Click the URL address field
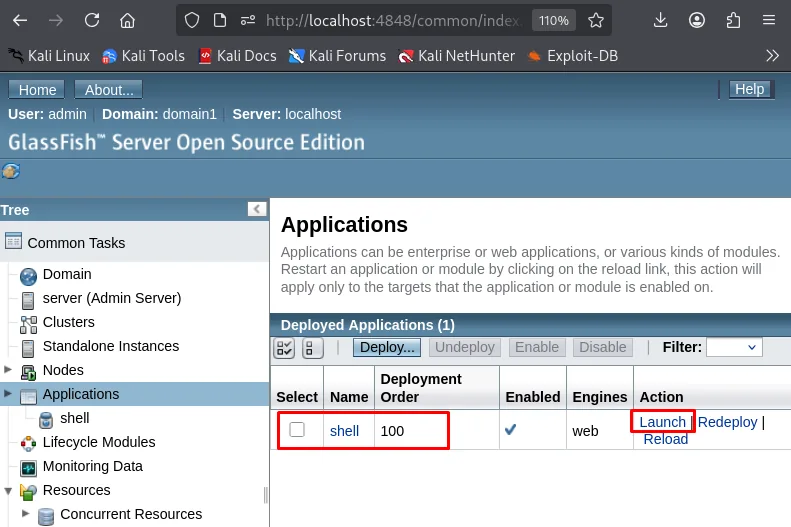This screenshot has width=791, height=527. click(x=393, y=21)
